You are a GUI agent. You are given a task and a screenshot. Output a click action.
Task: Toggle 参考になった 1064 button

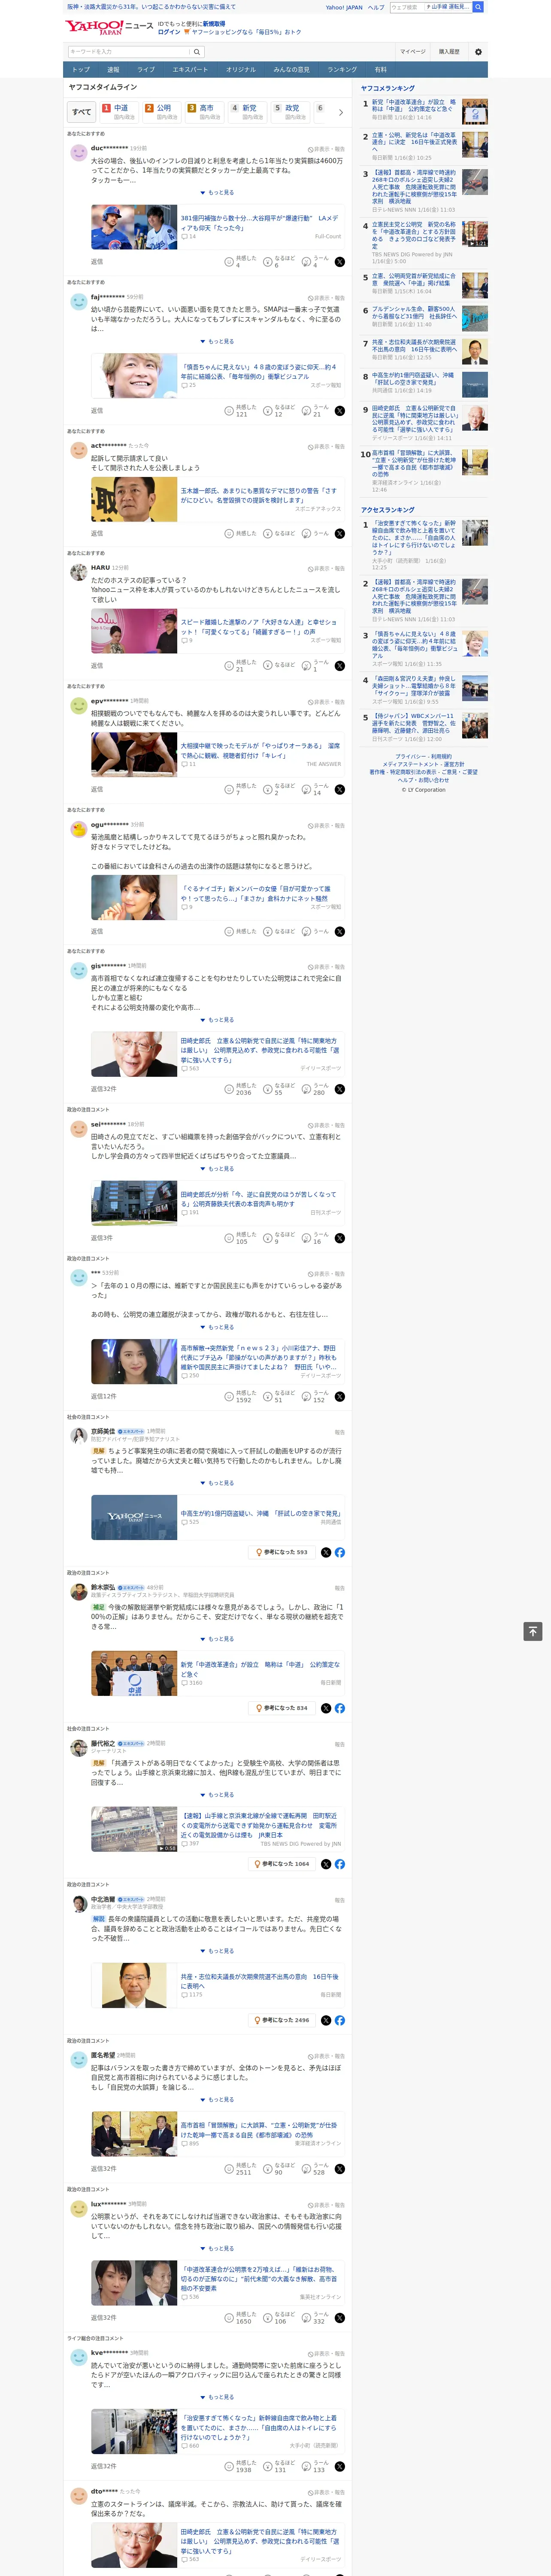(x=281, y=1864)
